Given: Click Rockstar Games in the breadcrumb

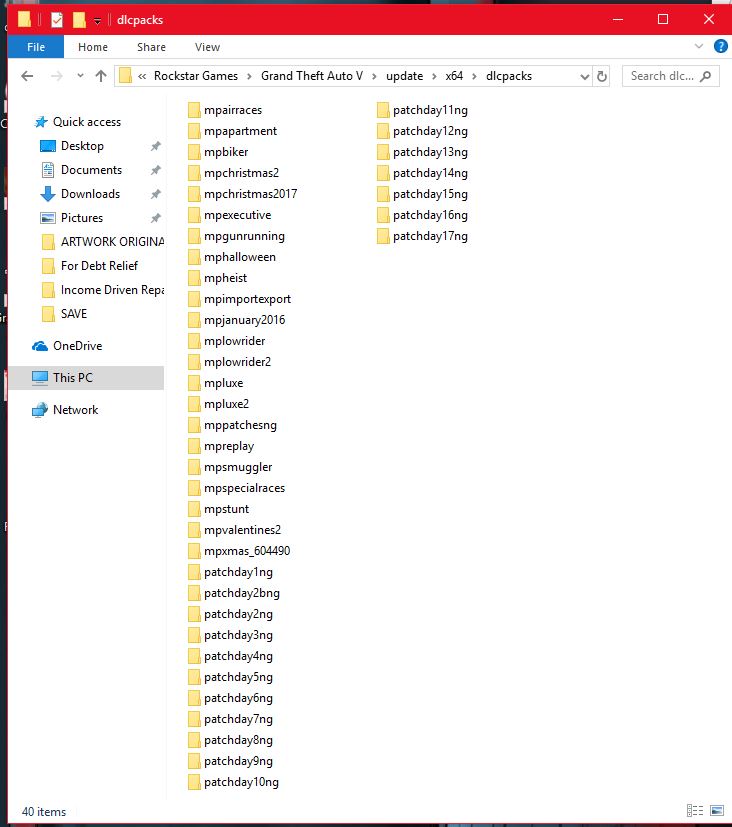Looking at the screenshot, I should pyautogui.click(x=196, y=76).
